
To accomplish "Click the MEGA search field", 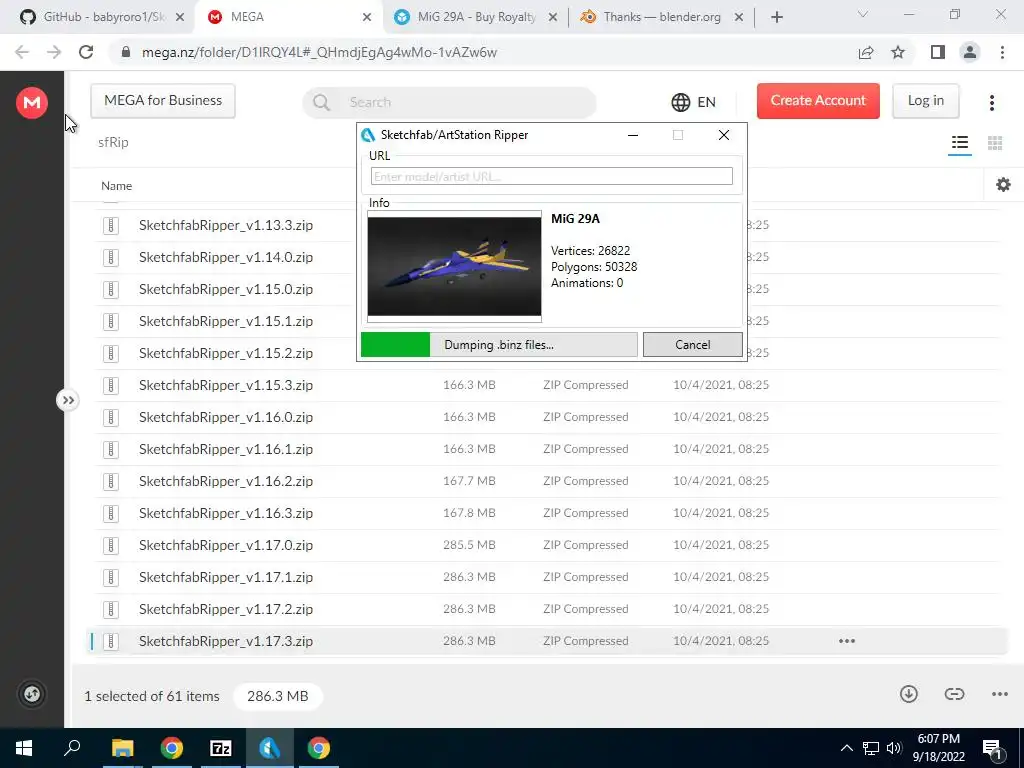I will click(449, 102).
